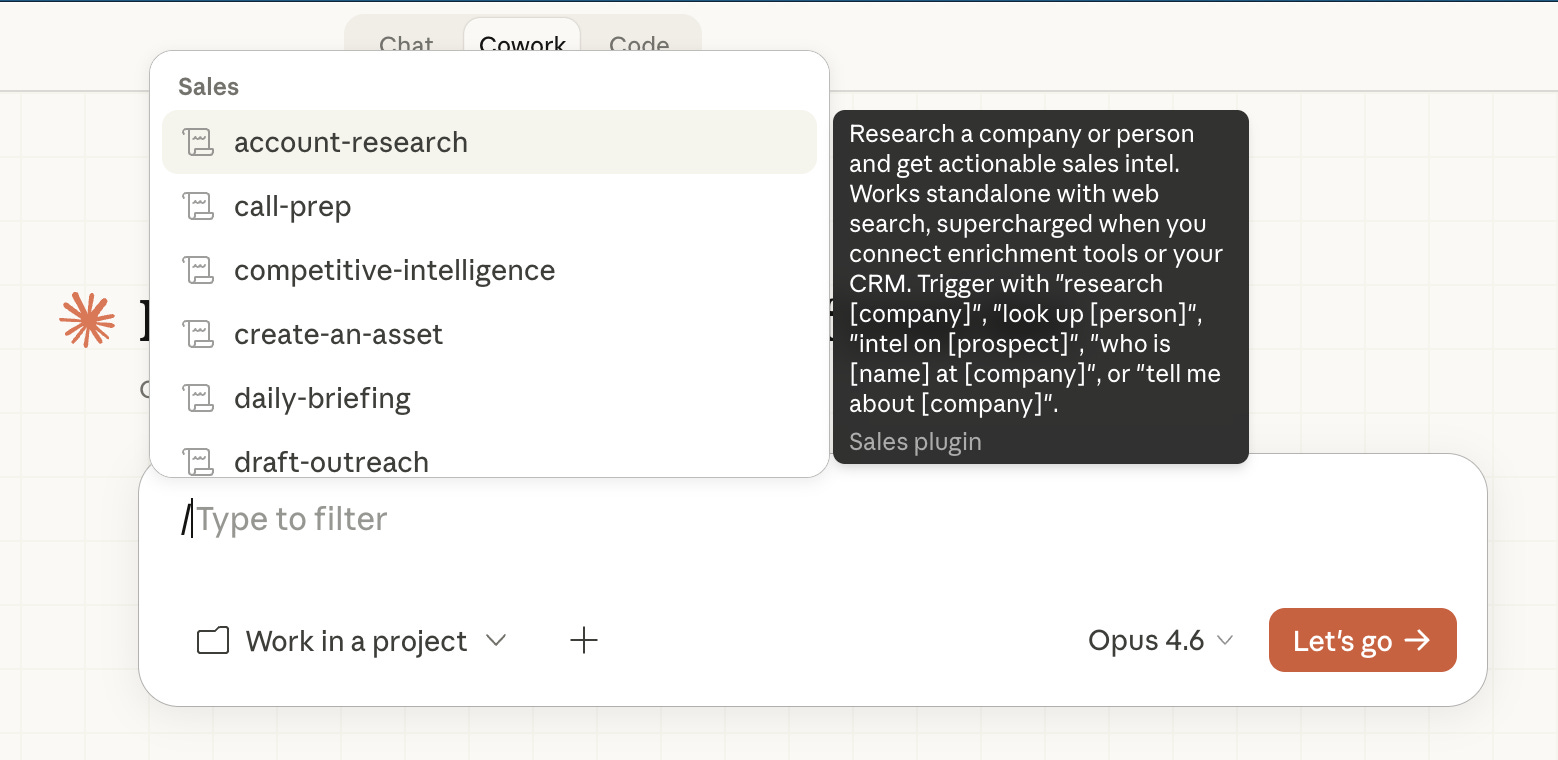Open the Opus 4.6 model selector

tap(1161, 641)
